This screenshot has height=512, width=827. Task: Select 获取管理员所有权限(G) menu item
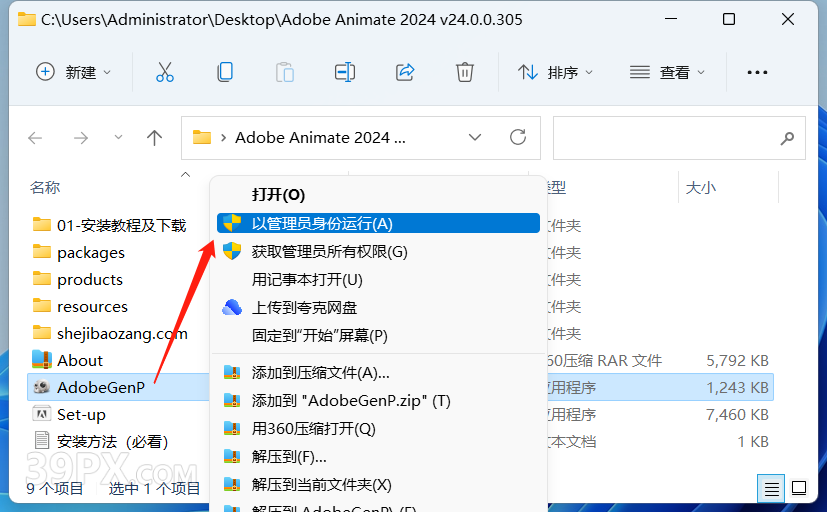[x=378, y=252]
